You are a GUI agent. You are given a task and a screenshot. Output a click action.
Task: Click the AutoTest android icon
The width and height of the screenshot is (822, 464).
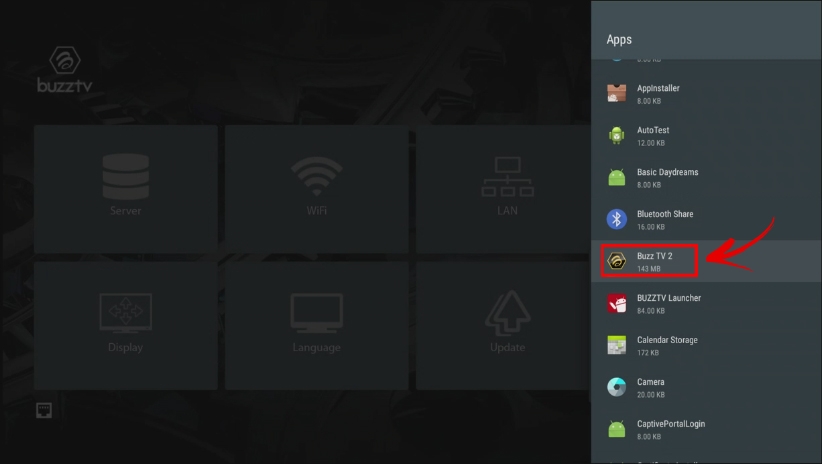(x=616, y=135)
